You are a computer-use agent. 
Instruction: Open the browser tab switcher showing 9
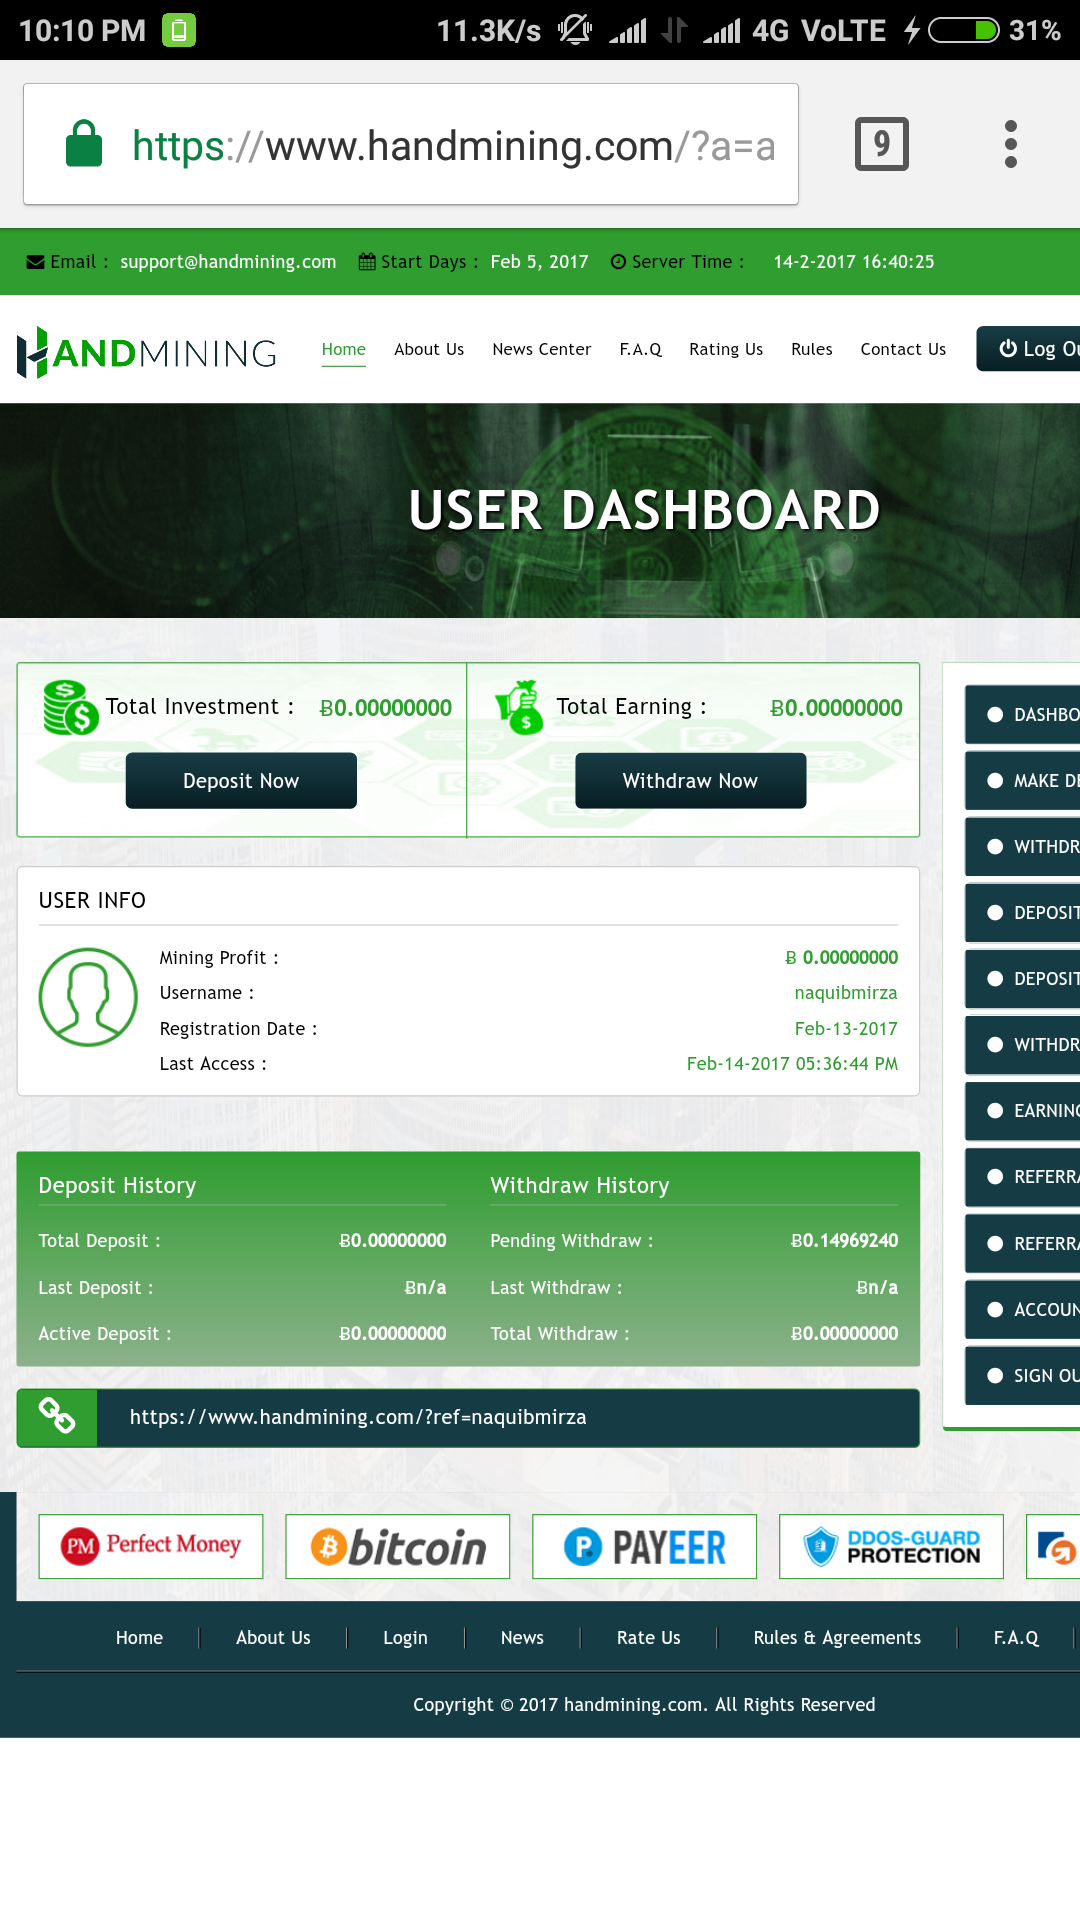(x=881, y=144)
